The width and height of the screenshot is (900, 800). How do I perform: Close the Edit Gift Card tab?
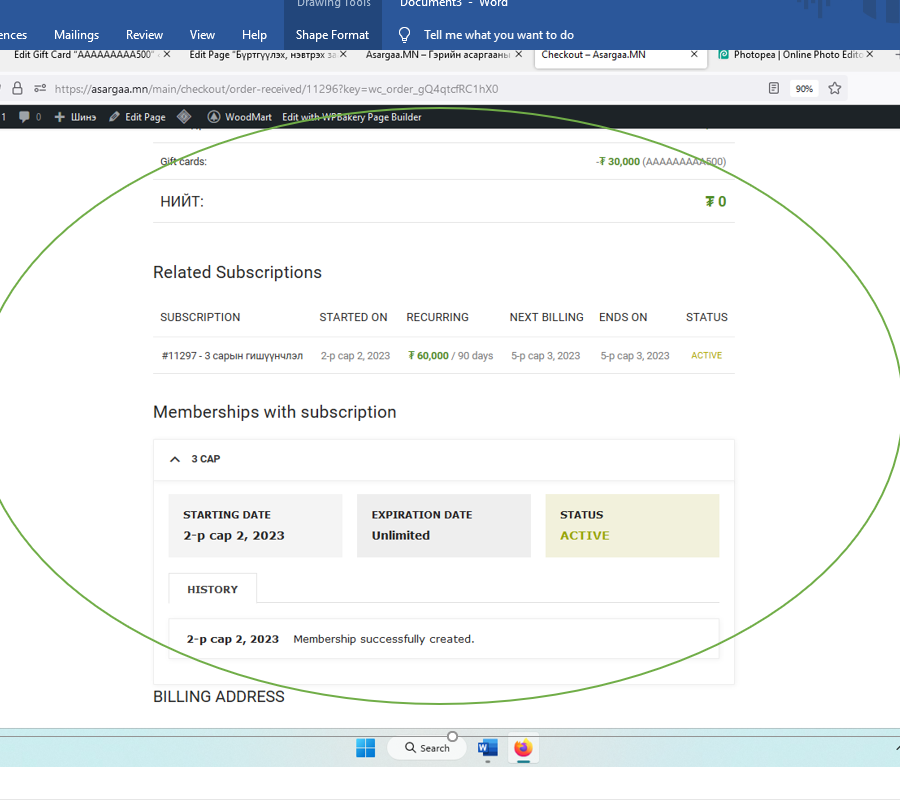pos(167,54)
